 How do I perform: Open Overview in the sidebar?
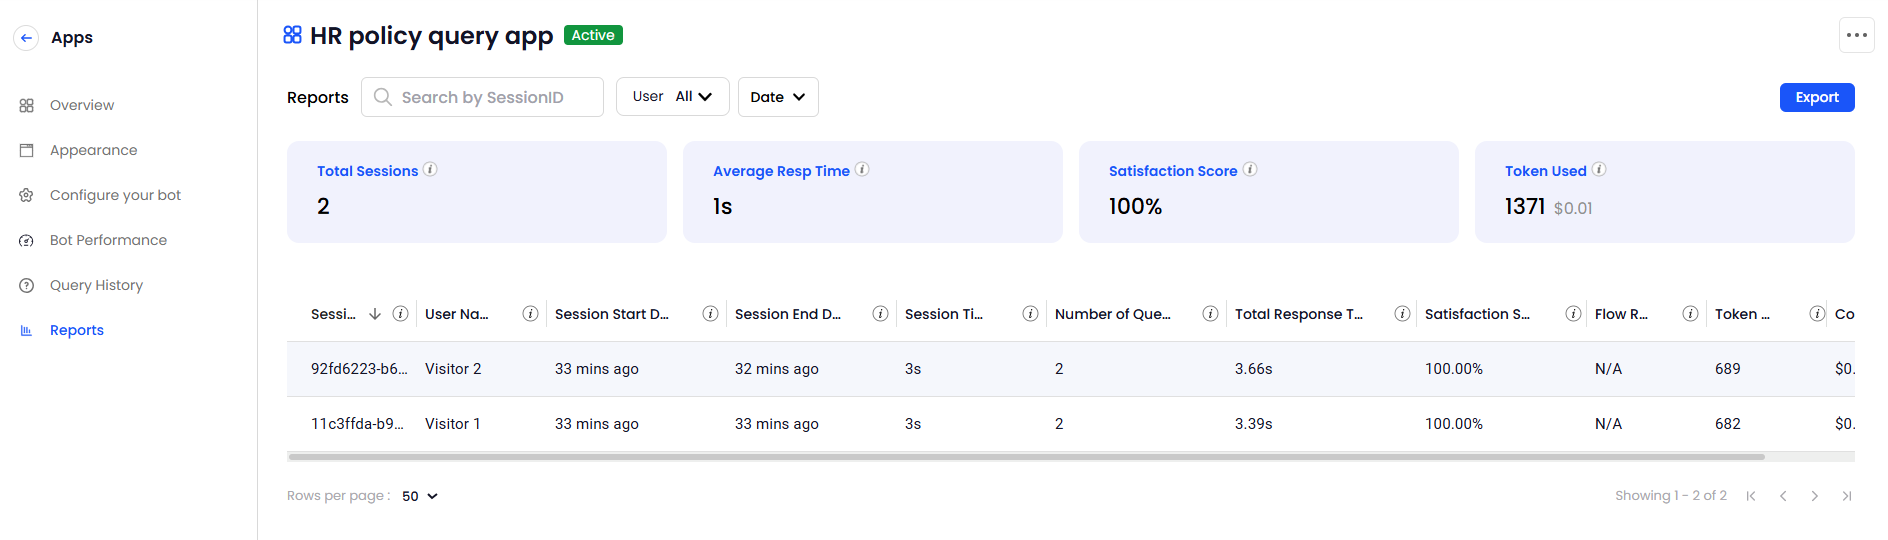82,105
